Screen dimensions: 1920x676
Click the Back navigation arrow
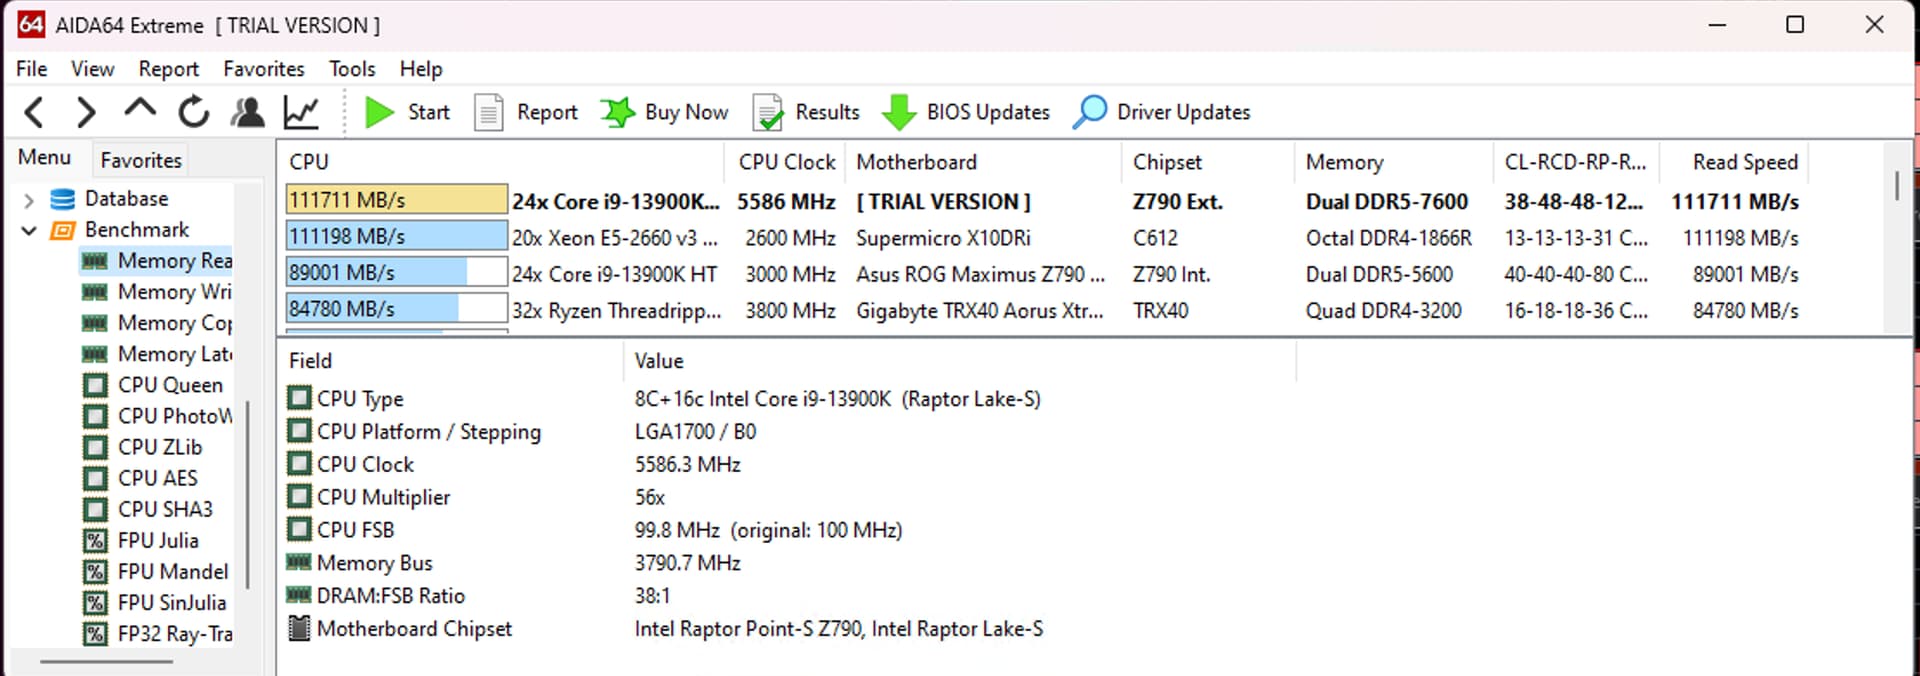pyautogui.click(x=34, y=112)
